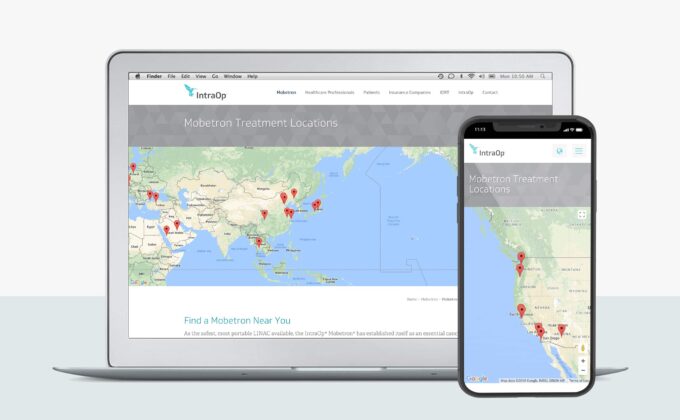Select the eastern Saudi Arabia map pin

pyautogui.click(x=177, y=224)
